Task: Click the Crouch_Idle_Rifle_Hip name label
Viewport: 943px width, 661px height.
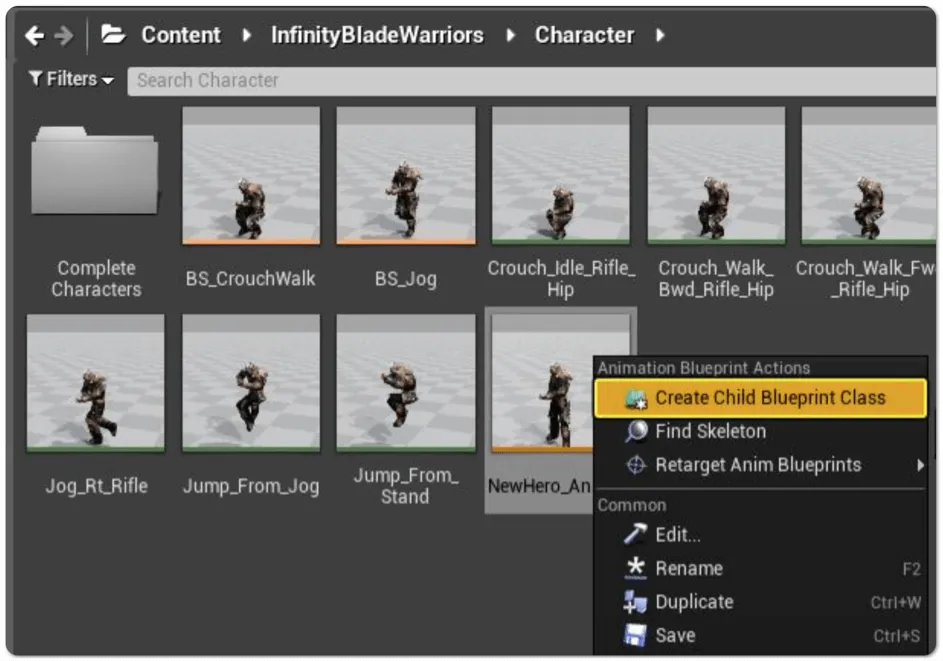Action: tap(561, 278)
